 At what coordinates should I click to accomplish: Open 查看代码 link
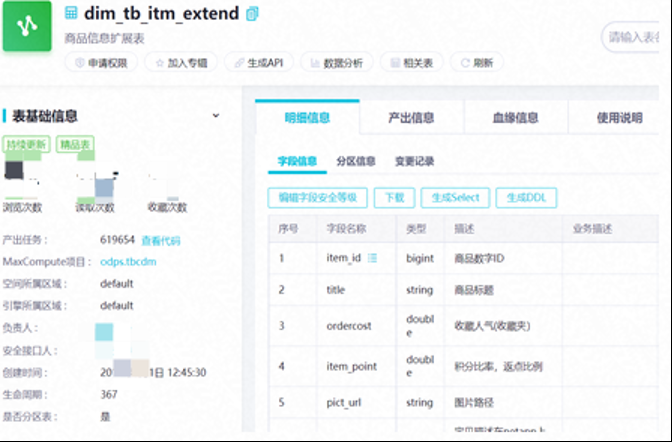click(161, 241)
